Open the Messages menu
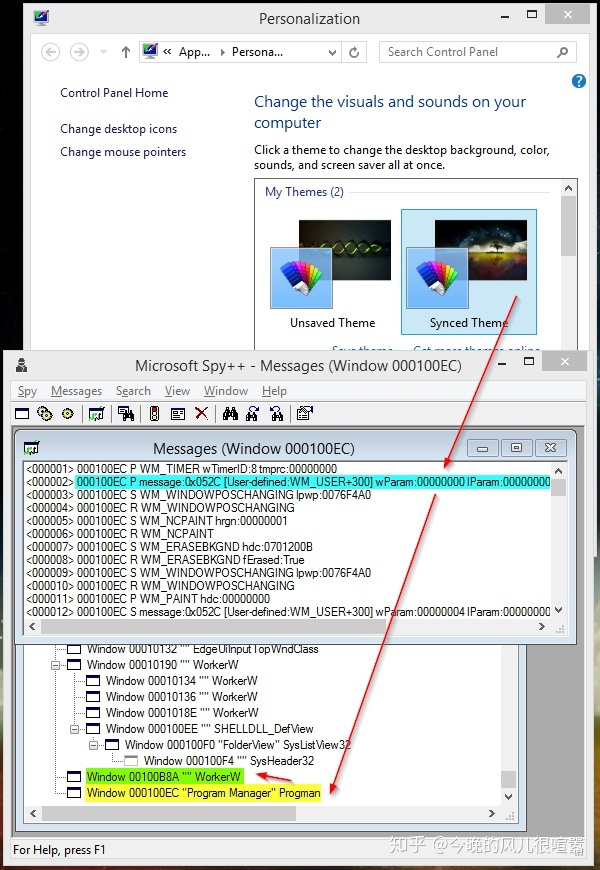The height and width of the screenshot is (870, 600). (77, 391)
